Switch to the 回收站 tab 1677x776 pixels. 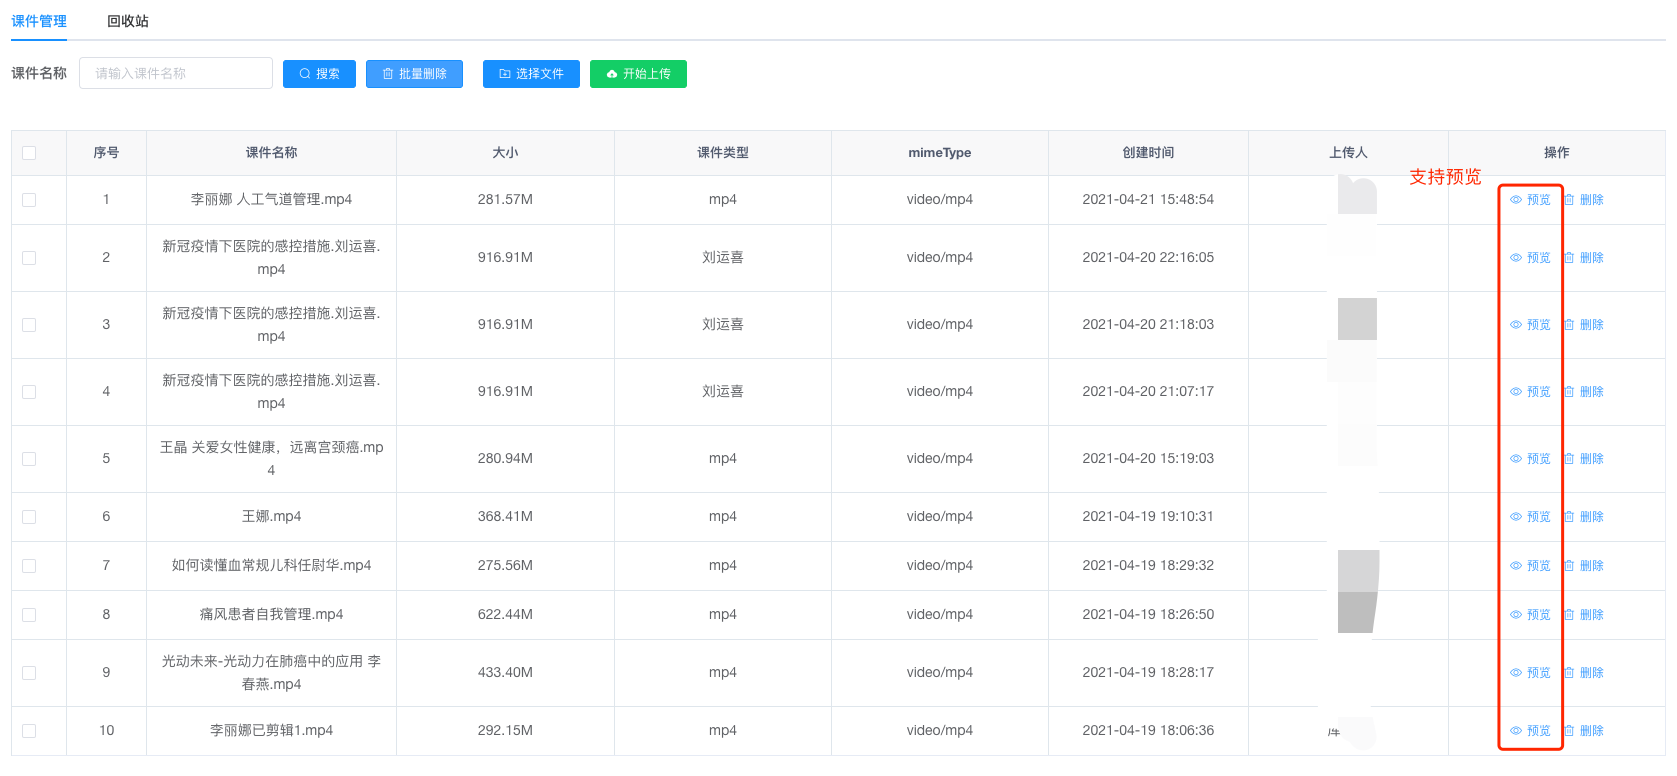[128, 21]
